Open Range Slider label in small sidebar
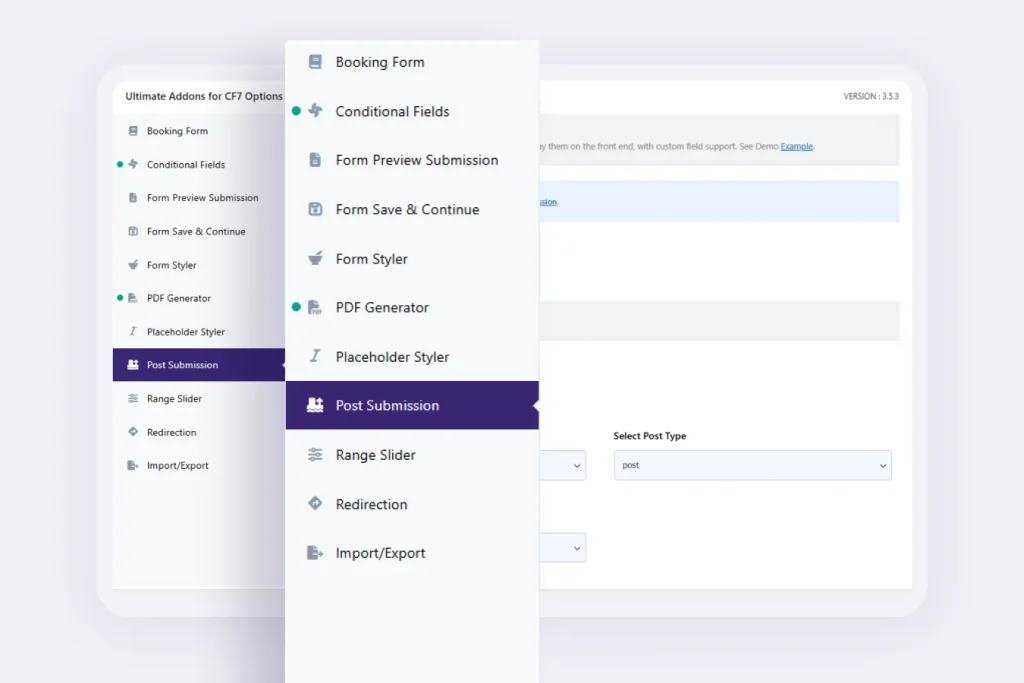Image resolution: width=1024 pixels, height=683 pixels. click(174, 398)
